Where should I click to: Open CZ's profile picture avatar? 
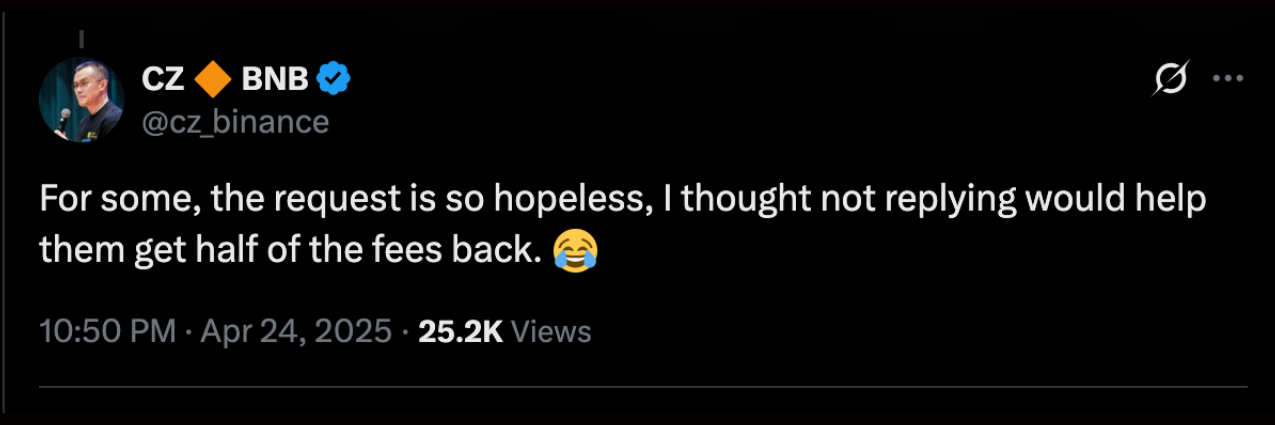coord(81,100)
